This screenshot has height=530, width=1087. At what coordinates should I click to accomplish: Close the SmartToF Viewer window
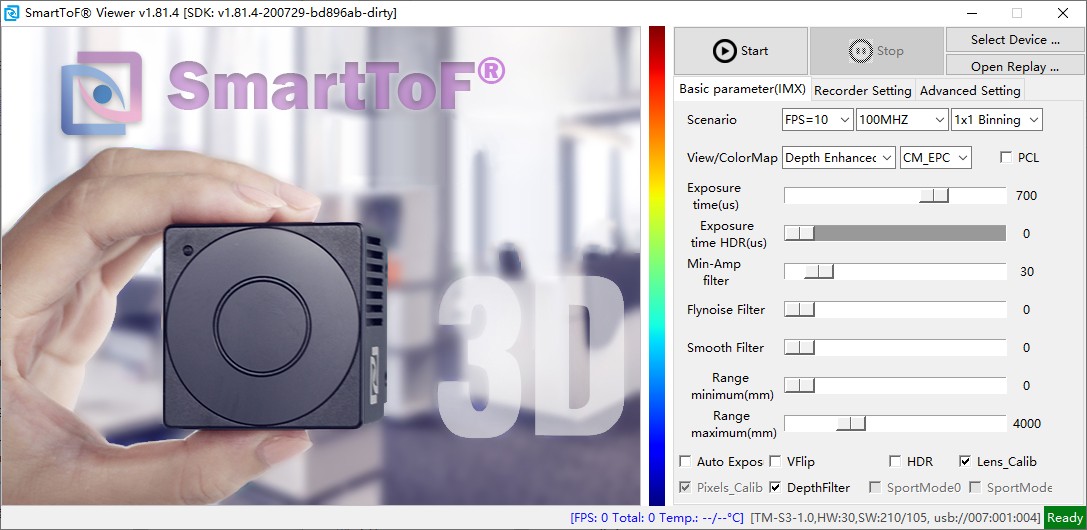click(1063, 12)
